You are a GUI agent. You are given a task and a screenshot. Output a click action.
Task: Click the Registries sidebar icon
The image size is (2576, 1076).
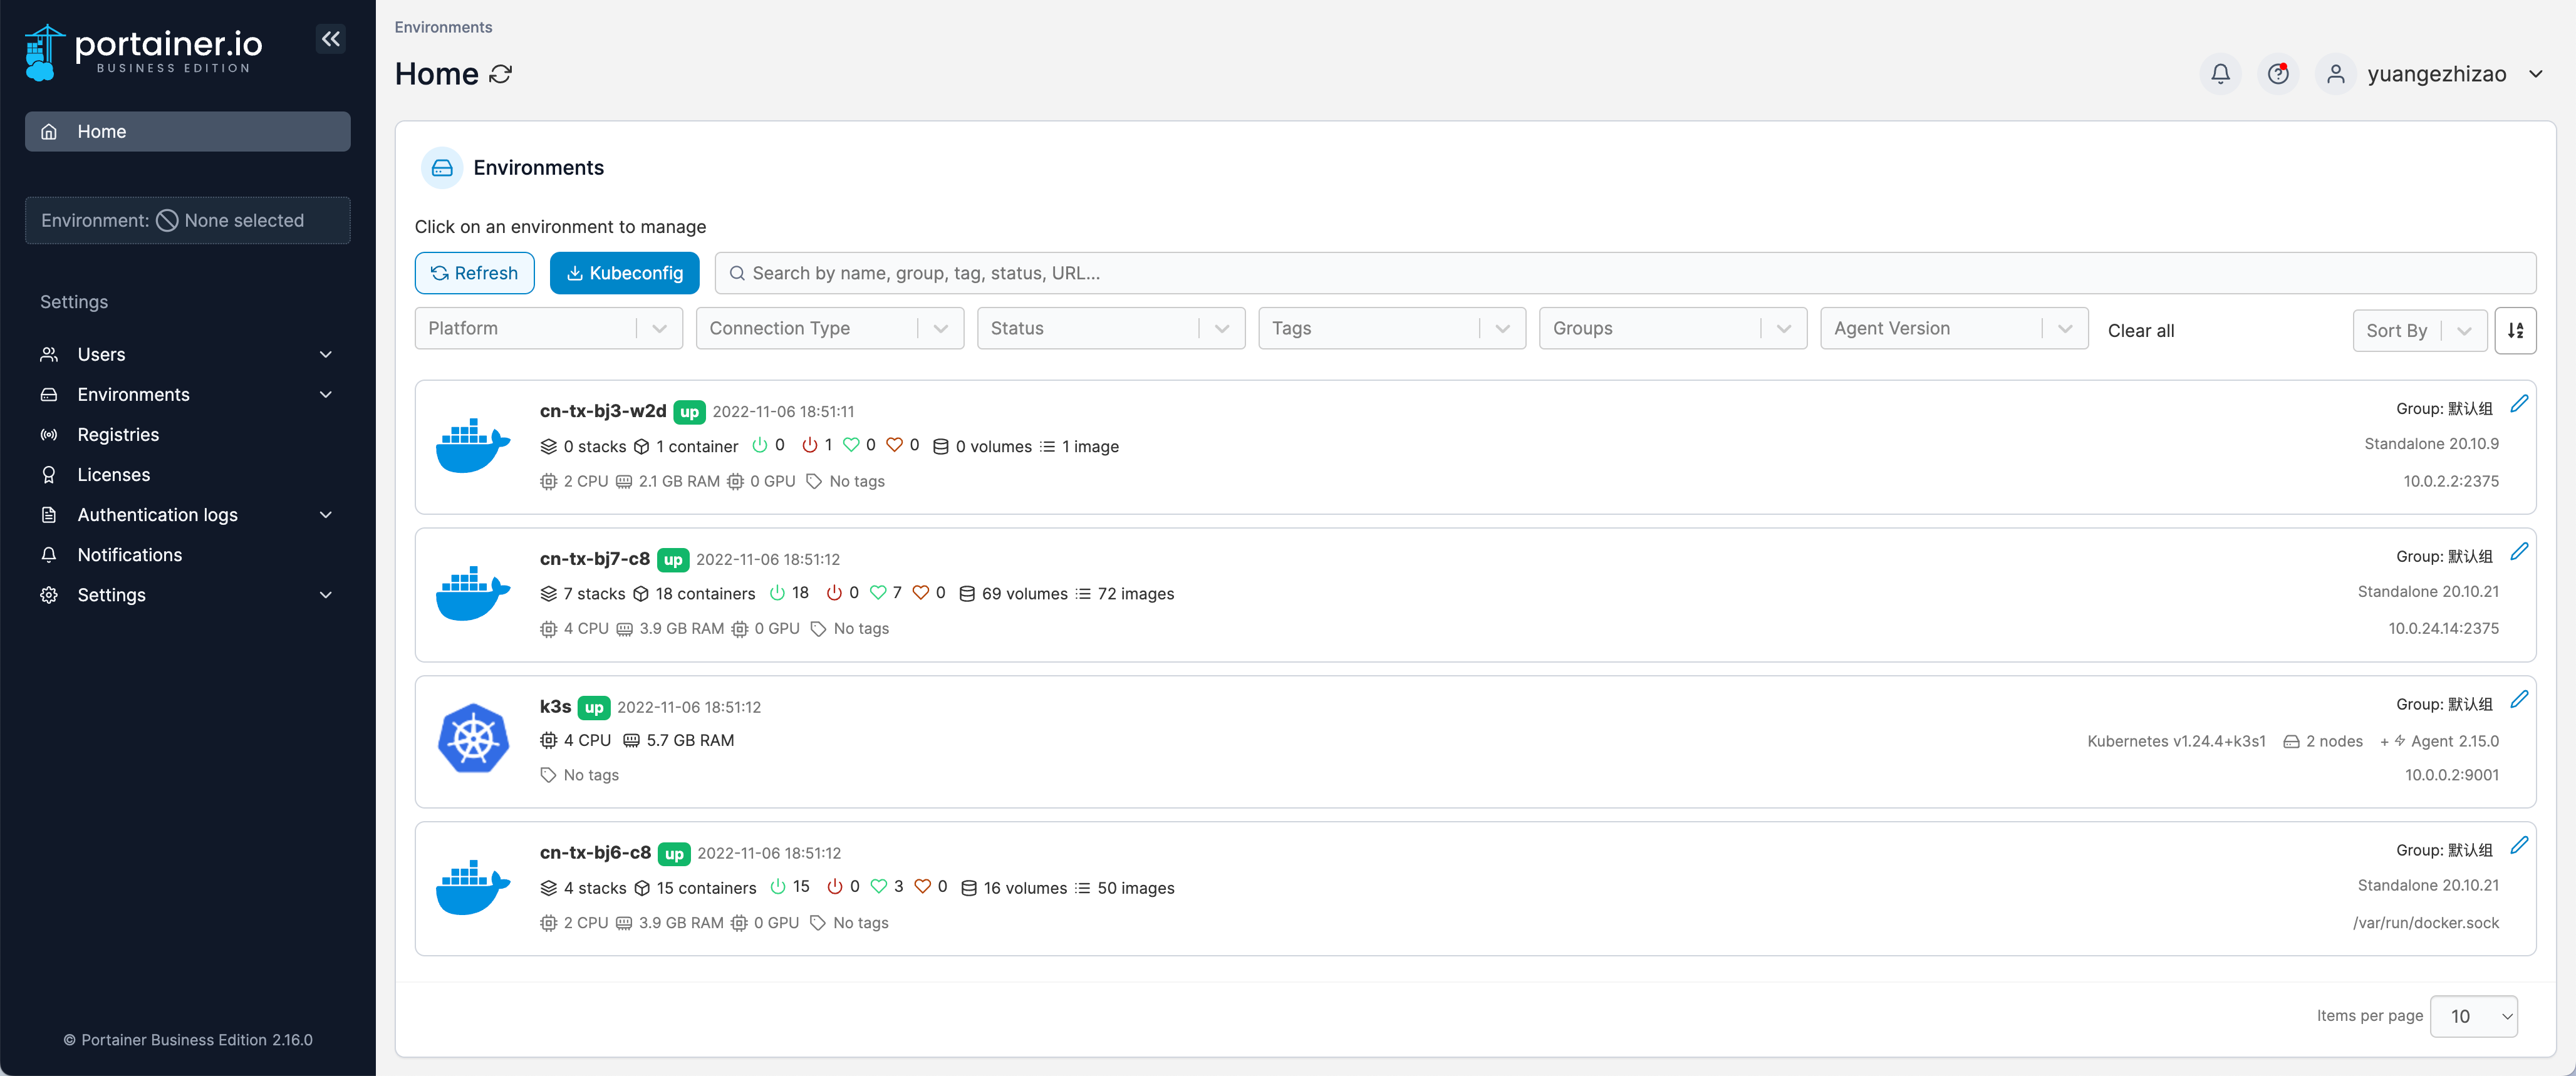[49, 435]
